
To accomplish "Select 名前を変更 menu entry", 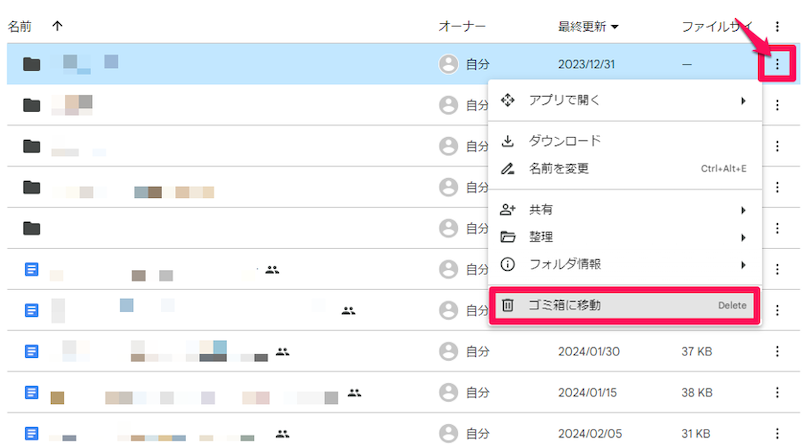I will coord(561,169).
